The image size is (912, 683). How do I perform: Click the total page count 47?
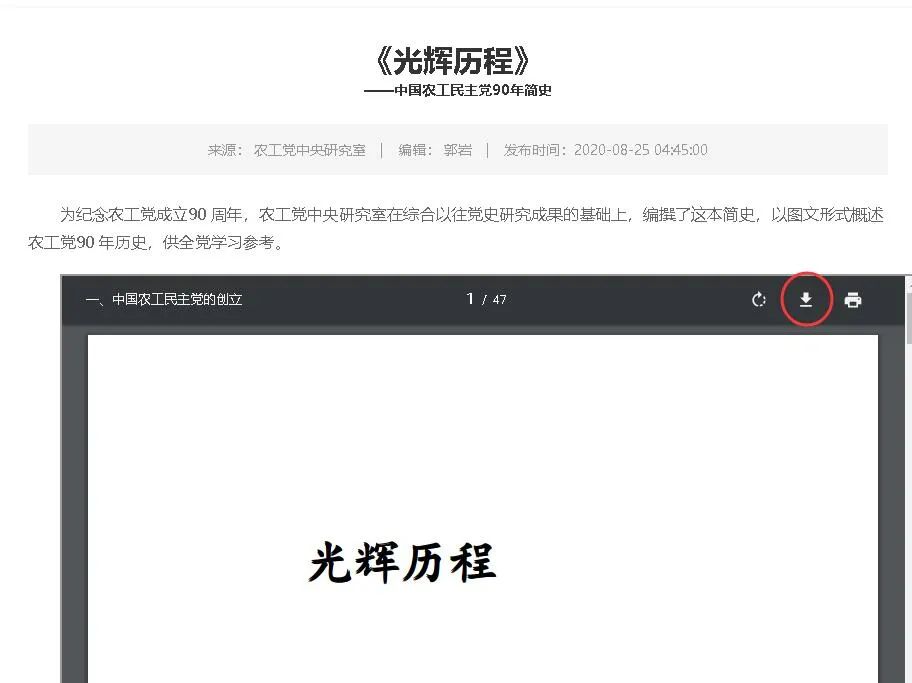[x=499, y=299]
